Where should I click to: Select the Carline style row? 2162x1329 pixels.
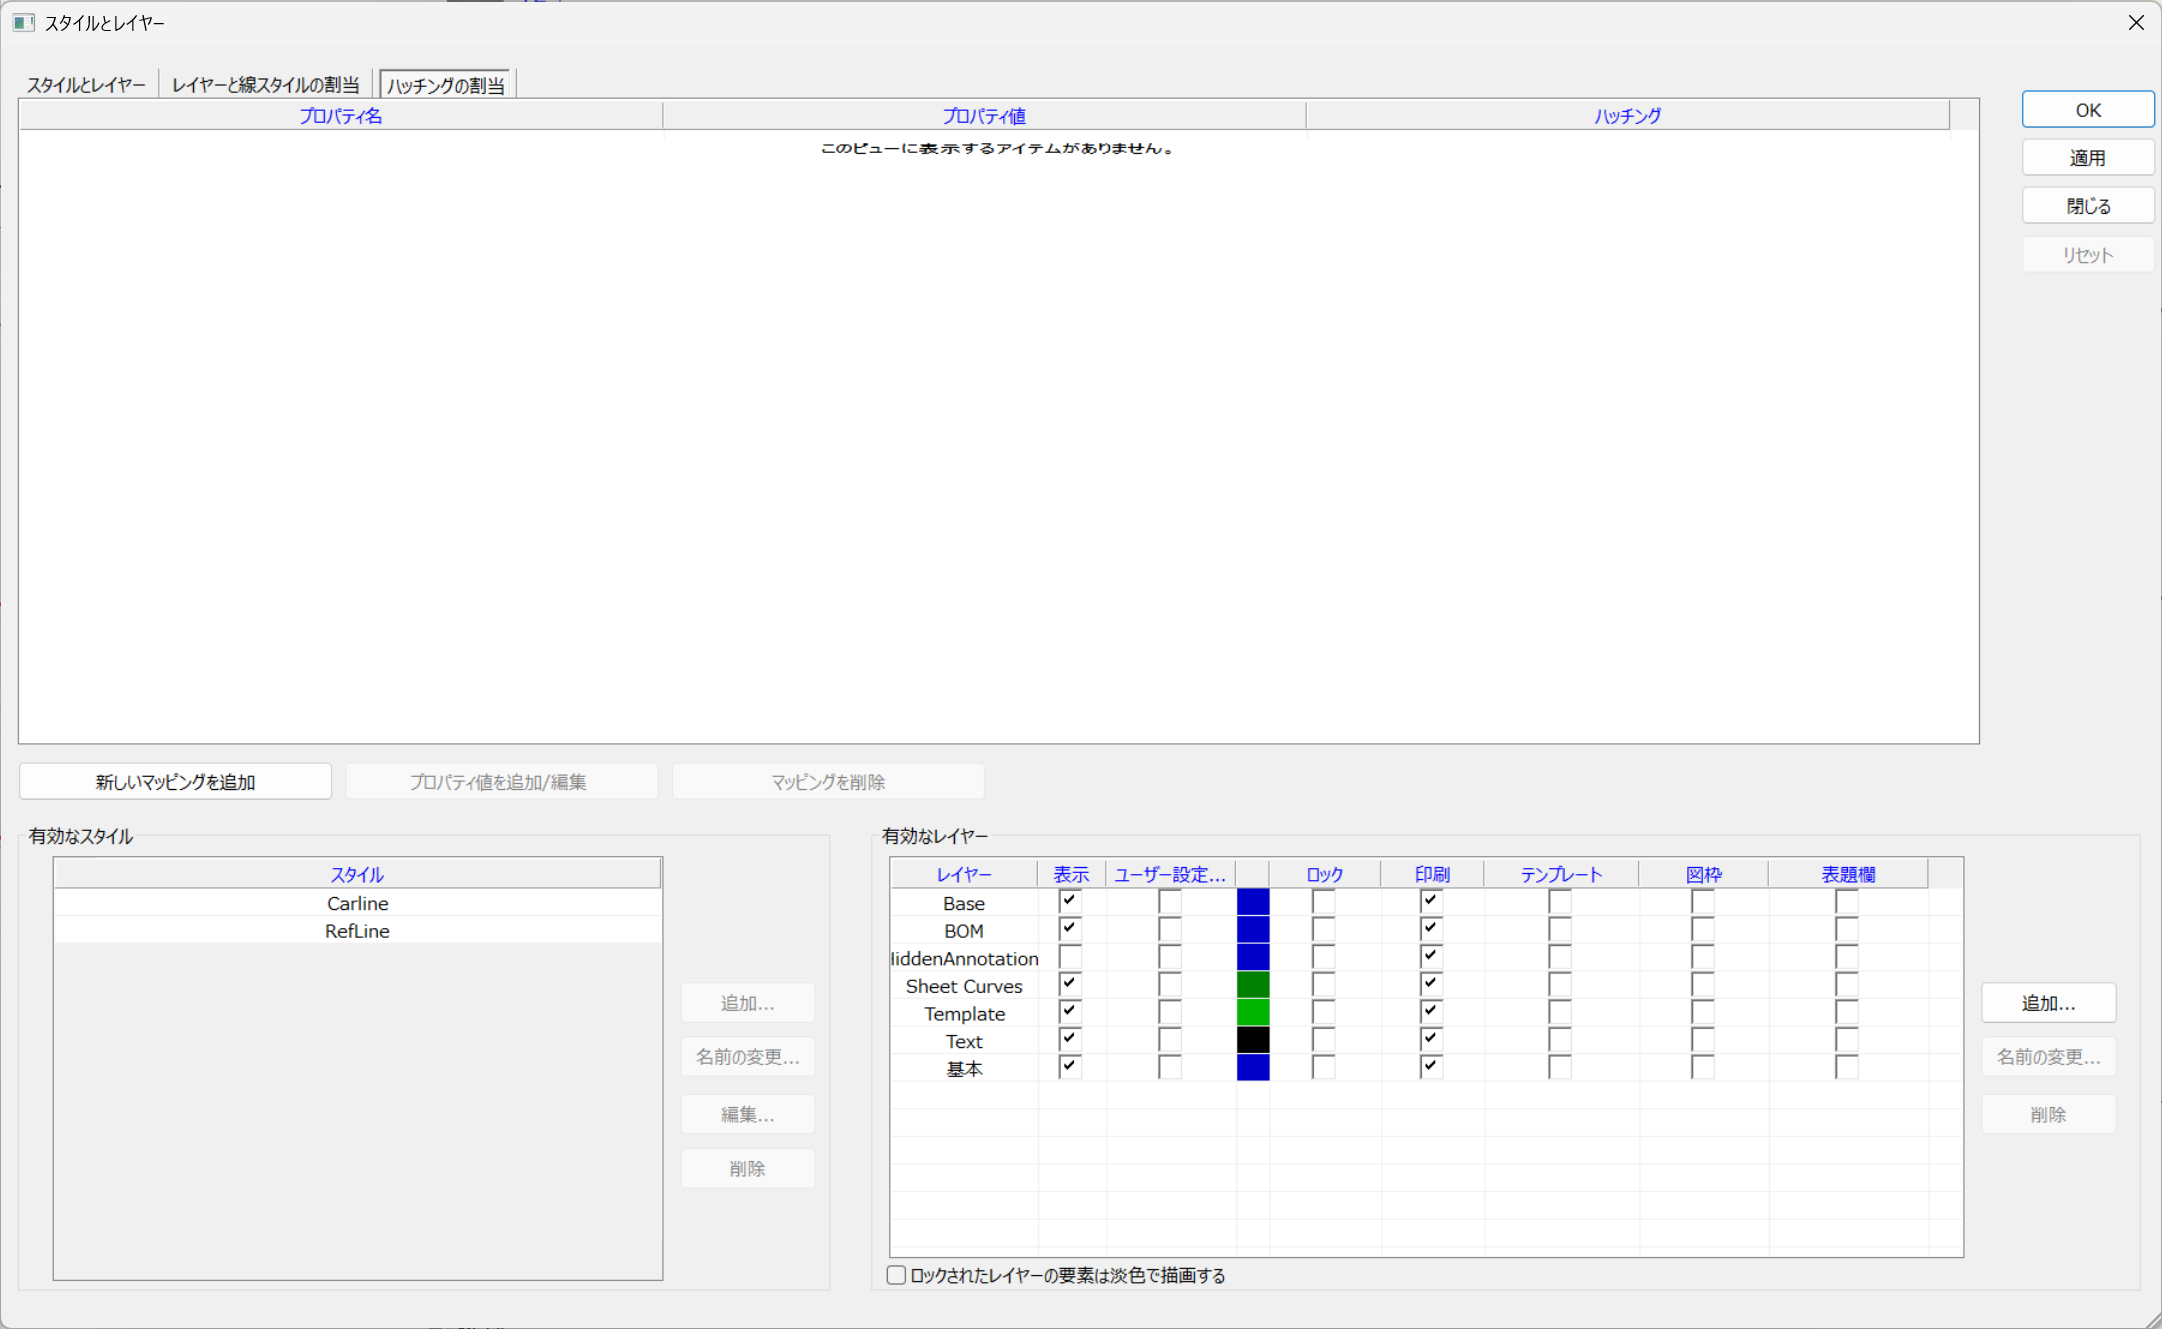point(357,903)
